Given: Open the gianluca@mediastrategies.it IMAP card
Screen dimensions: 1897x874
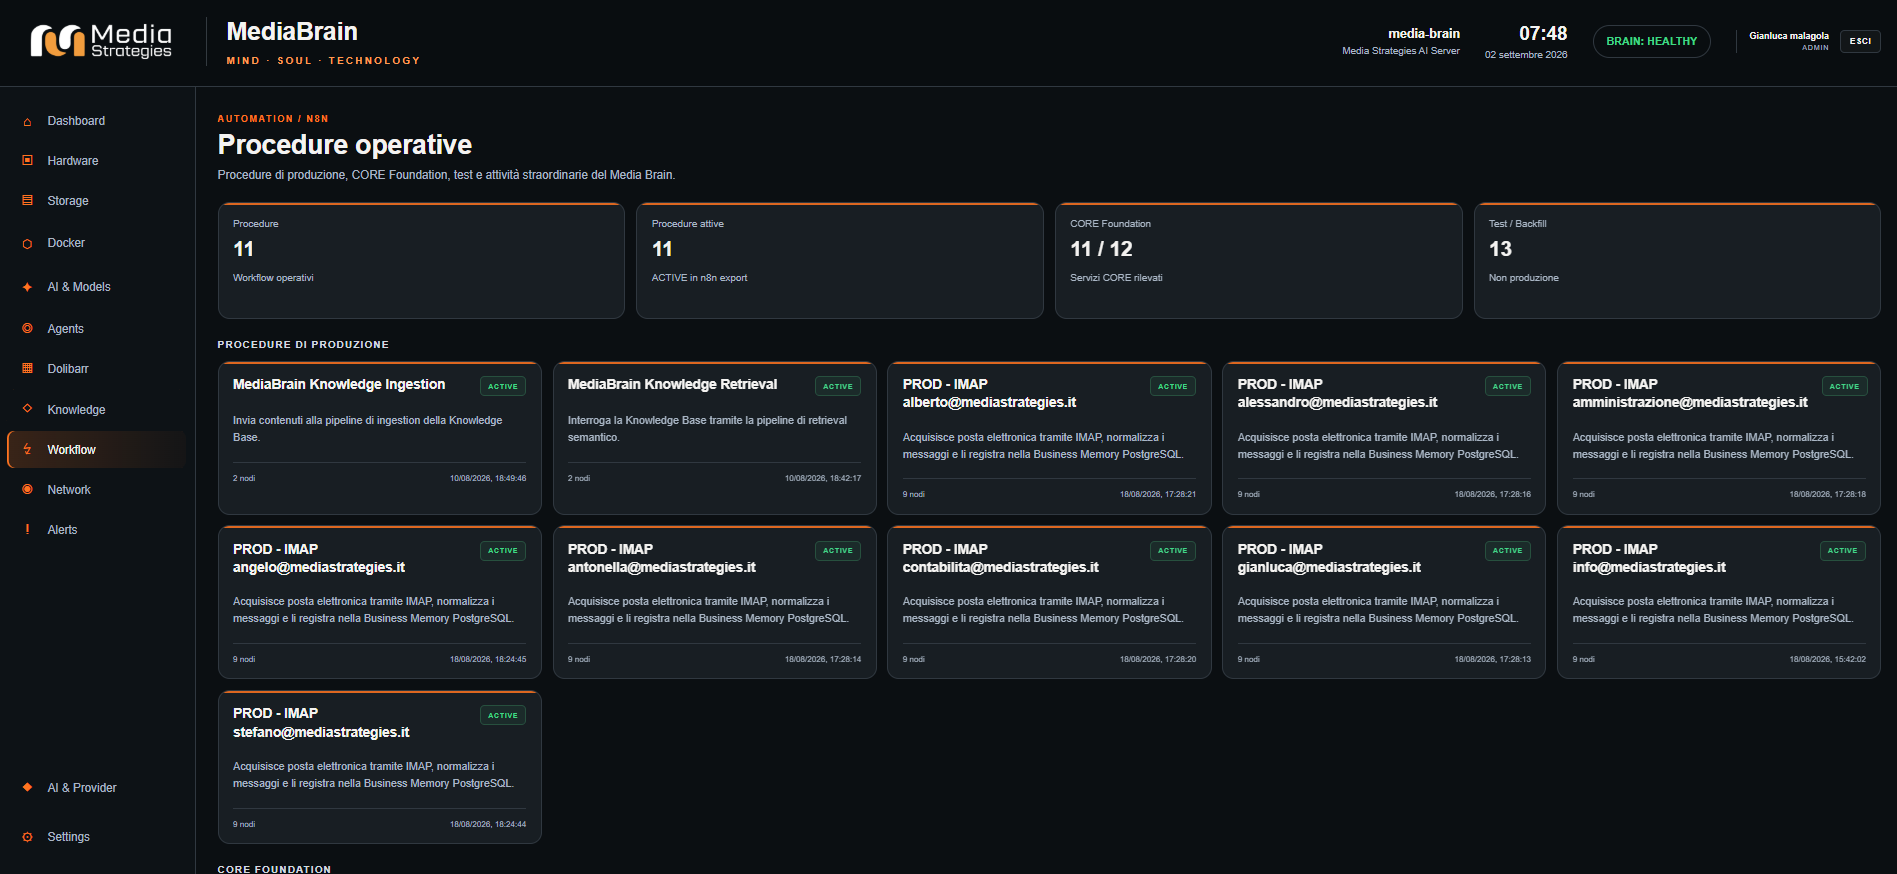Looking at the screenshot, I should (x=1384, y=603).
